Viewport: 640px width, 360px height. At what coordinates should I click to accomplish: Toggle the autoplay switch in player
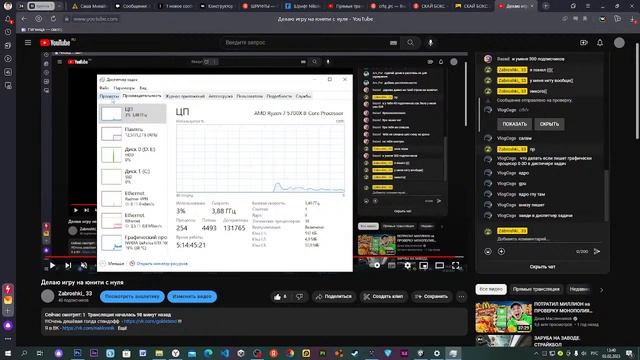tap(376, 265)
